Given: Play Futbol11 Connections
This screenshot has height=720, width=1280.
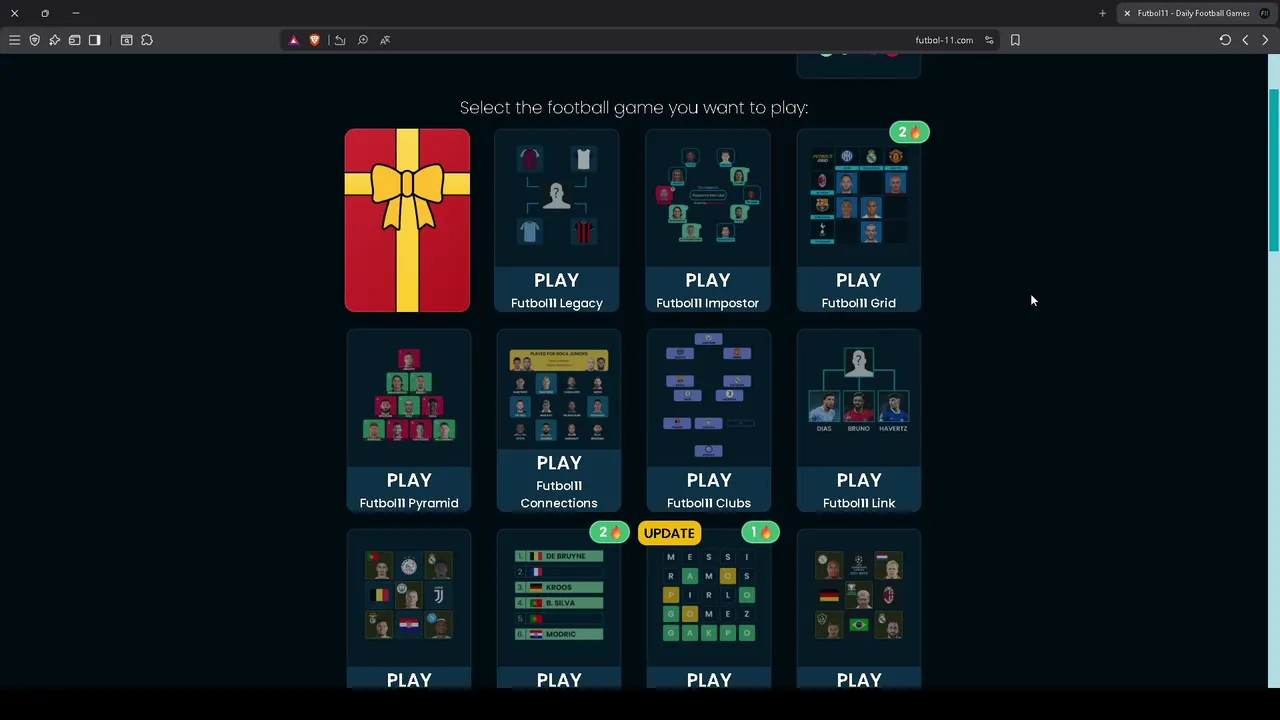Looking at the screenshot, I should click(559, 481).
